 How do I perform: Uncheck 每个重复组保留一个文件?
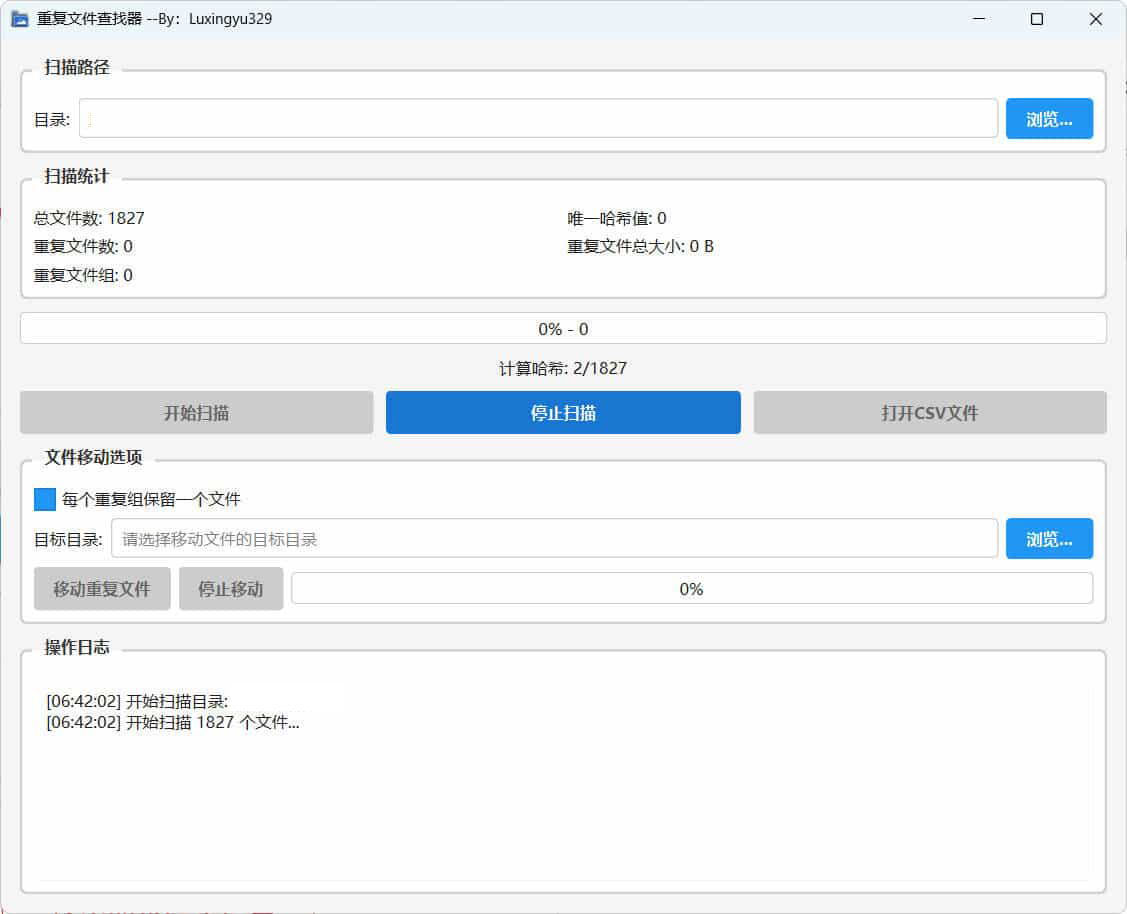tap(44, 498)
